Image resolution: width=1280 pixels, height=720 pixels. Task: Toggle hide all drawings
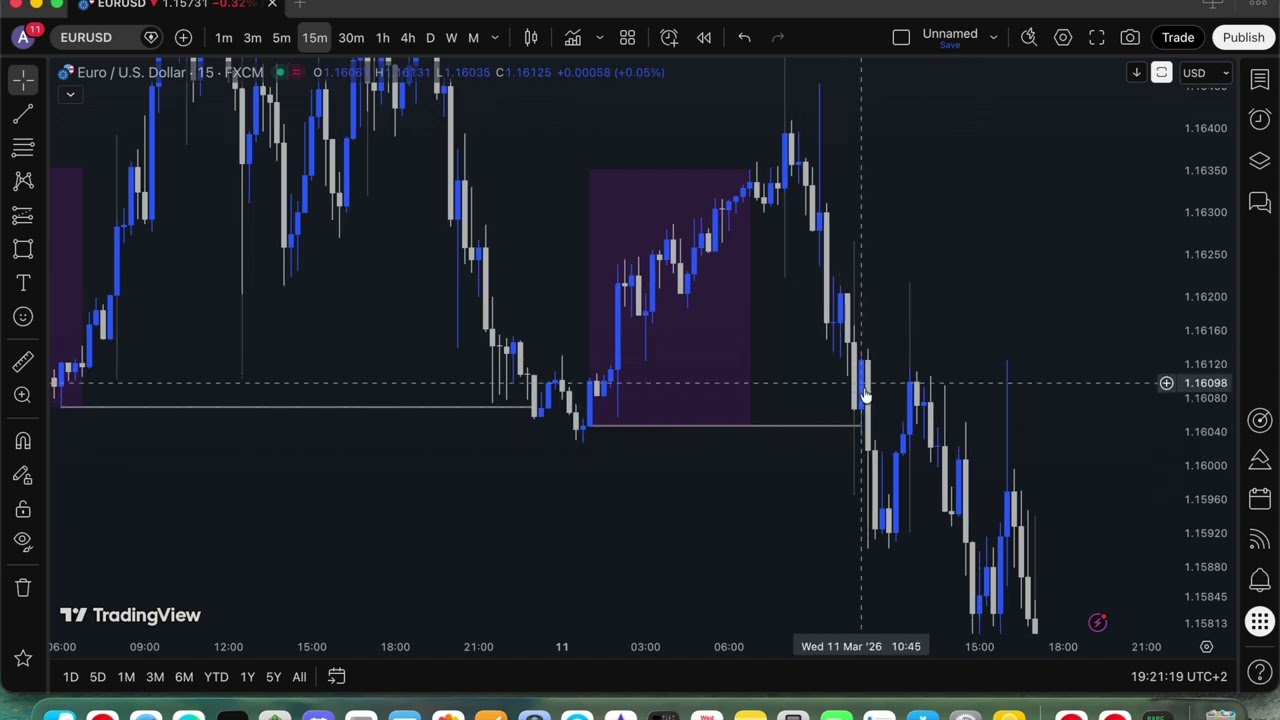click(x=23, y=542)
